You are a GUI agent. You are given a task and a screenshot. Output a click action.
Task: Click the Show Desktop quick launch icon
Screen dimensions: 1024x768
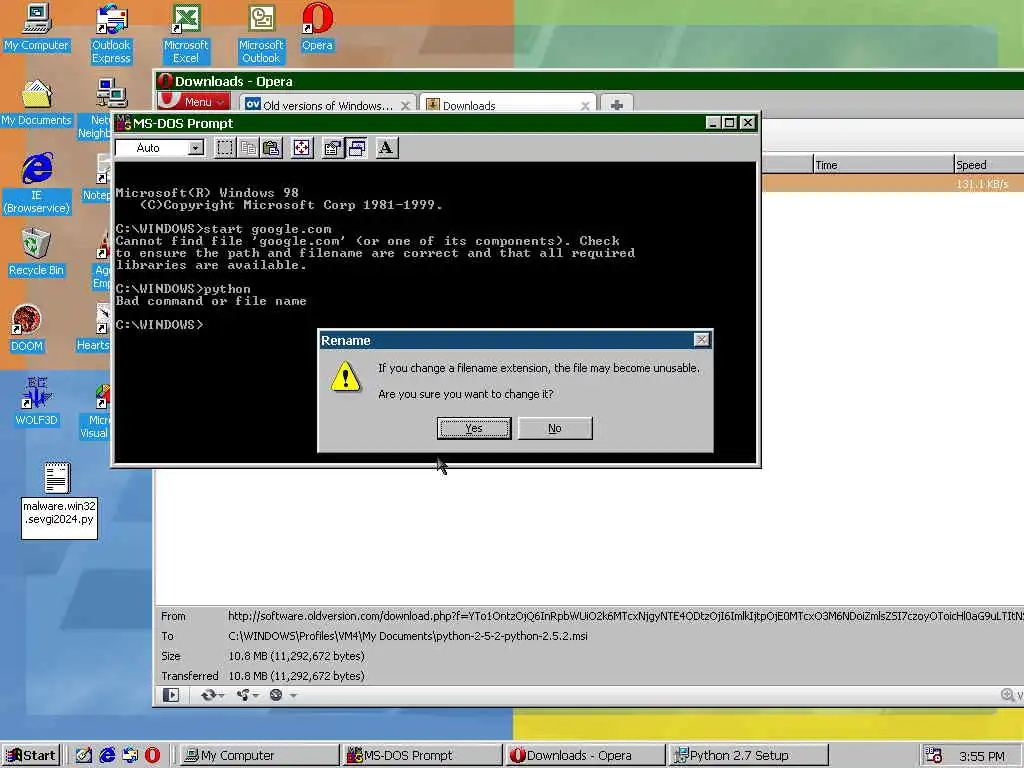point(84,756)
